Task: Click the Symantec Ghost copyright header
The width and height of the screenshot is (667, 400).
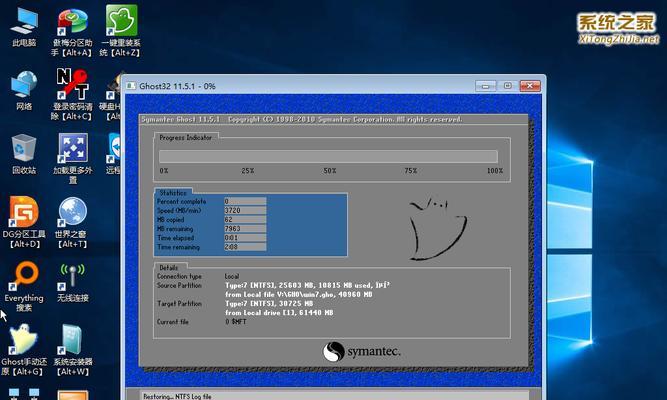Action: [302, 120]
